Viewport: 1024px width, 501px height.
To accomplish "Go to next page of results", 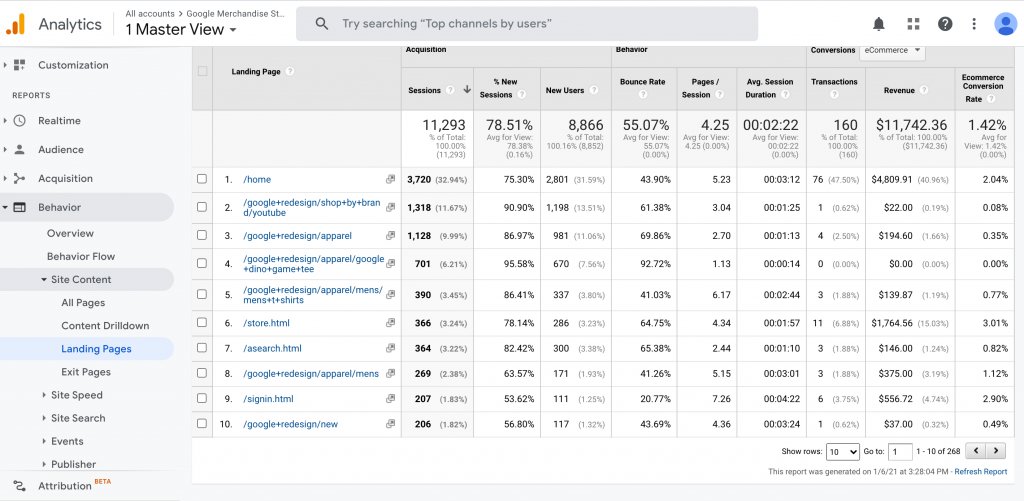I will tap(996, 451).
